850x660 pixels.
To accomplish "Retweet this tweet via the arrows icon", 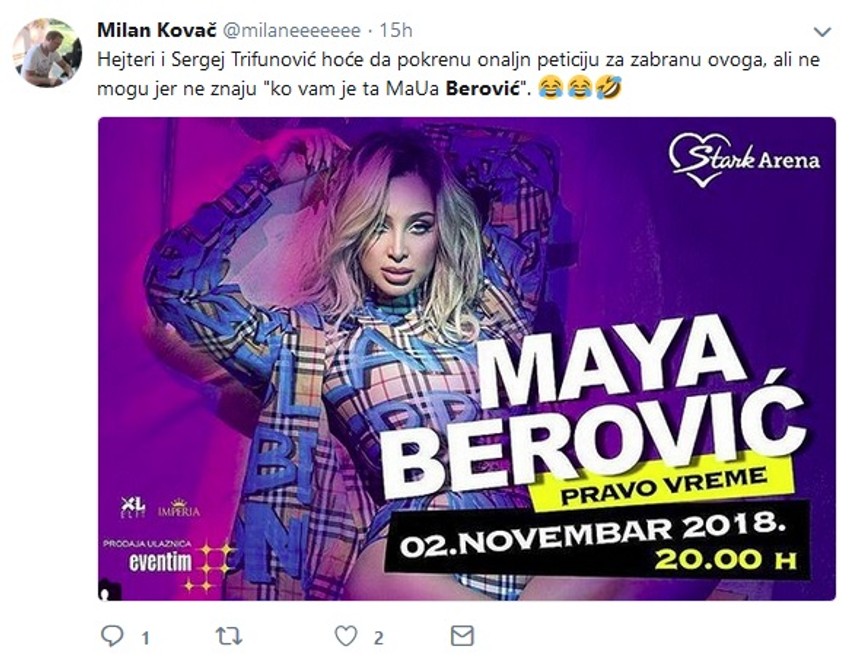I will tap(229, 635).
